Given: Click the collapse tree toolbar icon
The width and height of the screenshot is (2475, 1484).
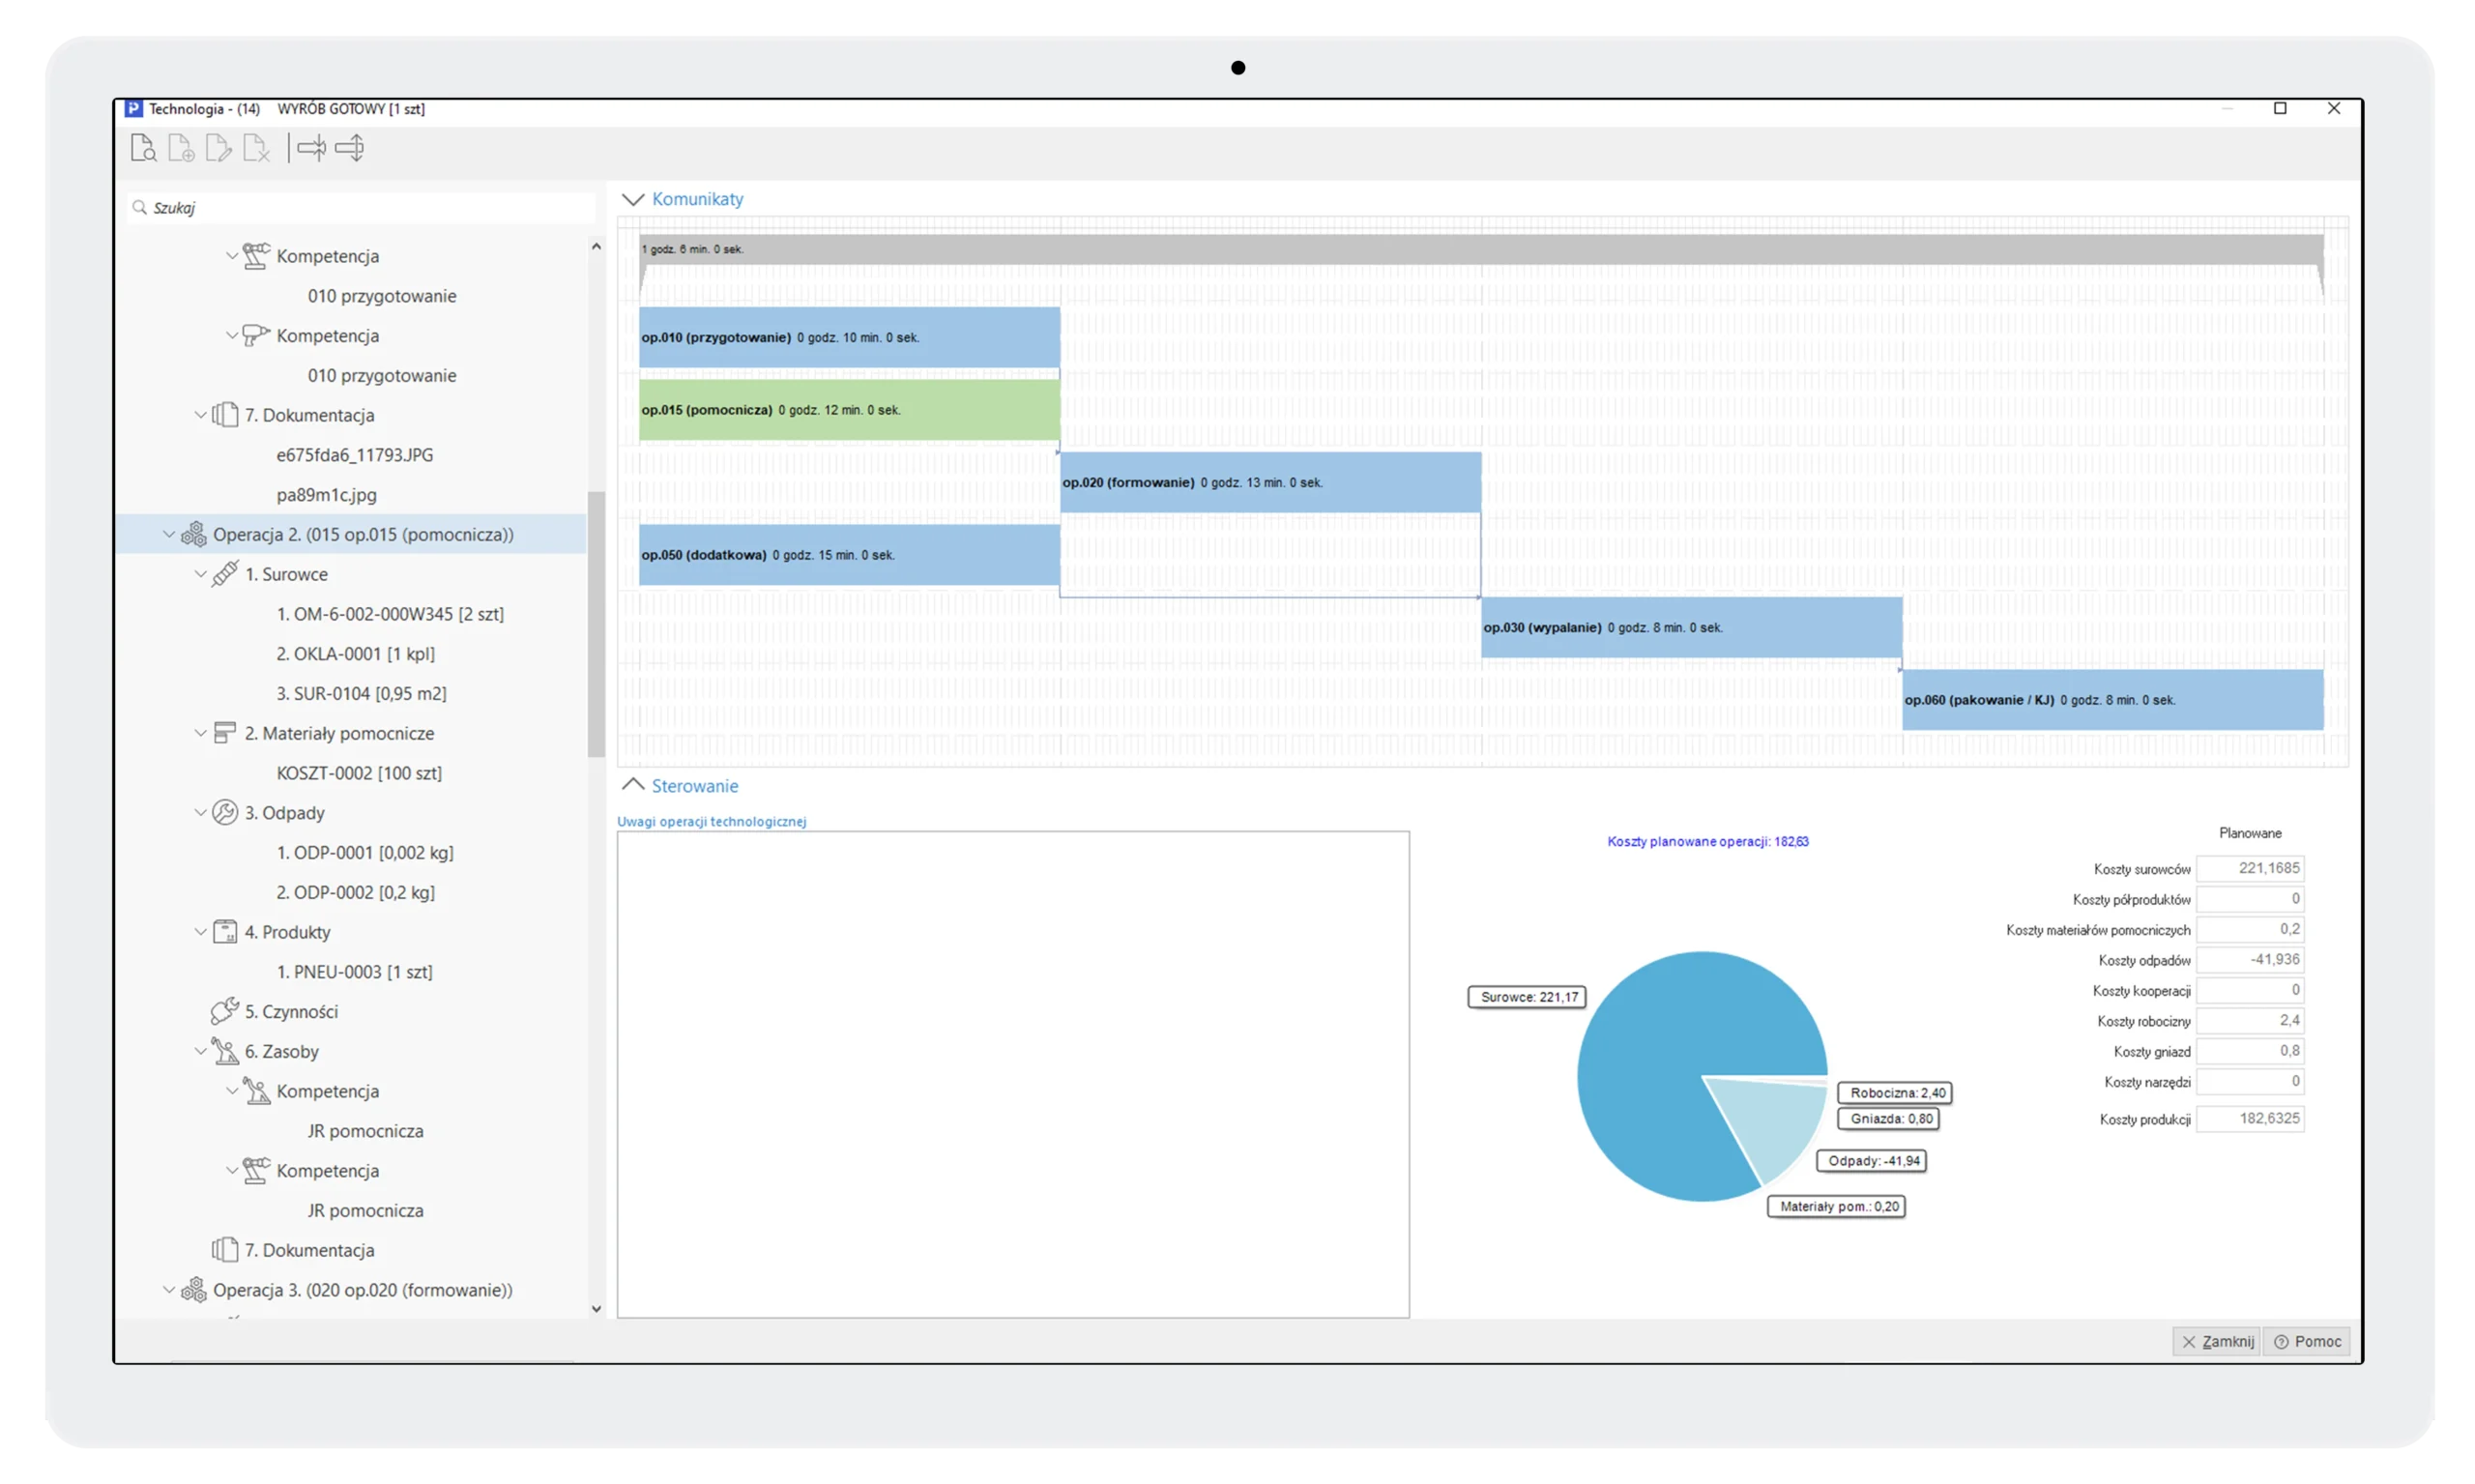Looking at the screenshot, I should coord(311,148).
